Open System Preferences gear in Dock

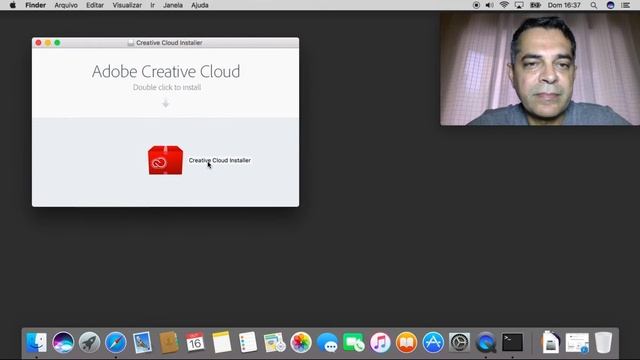point(460,342)
